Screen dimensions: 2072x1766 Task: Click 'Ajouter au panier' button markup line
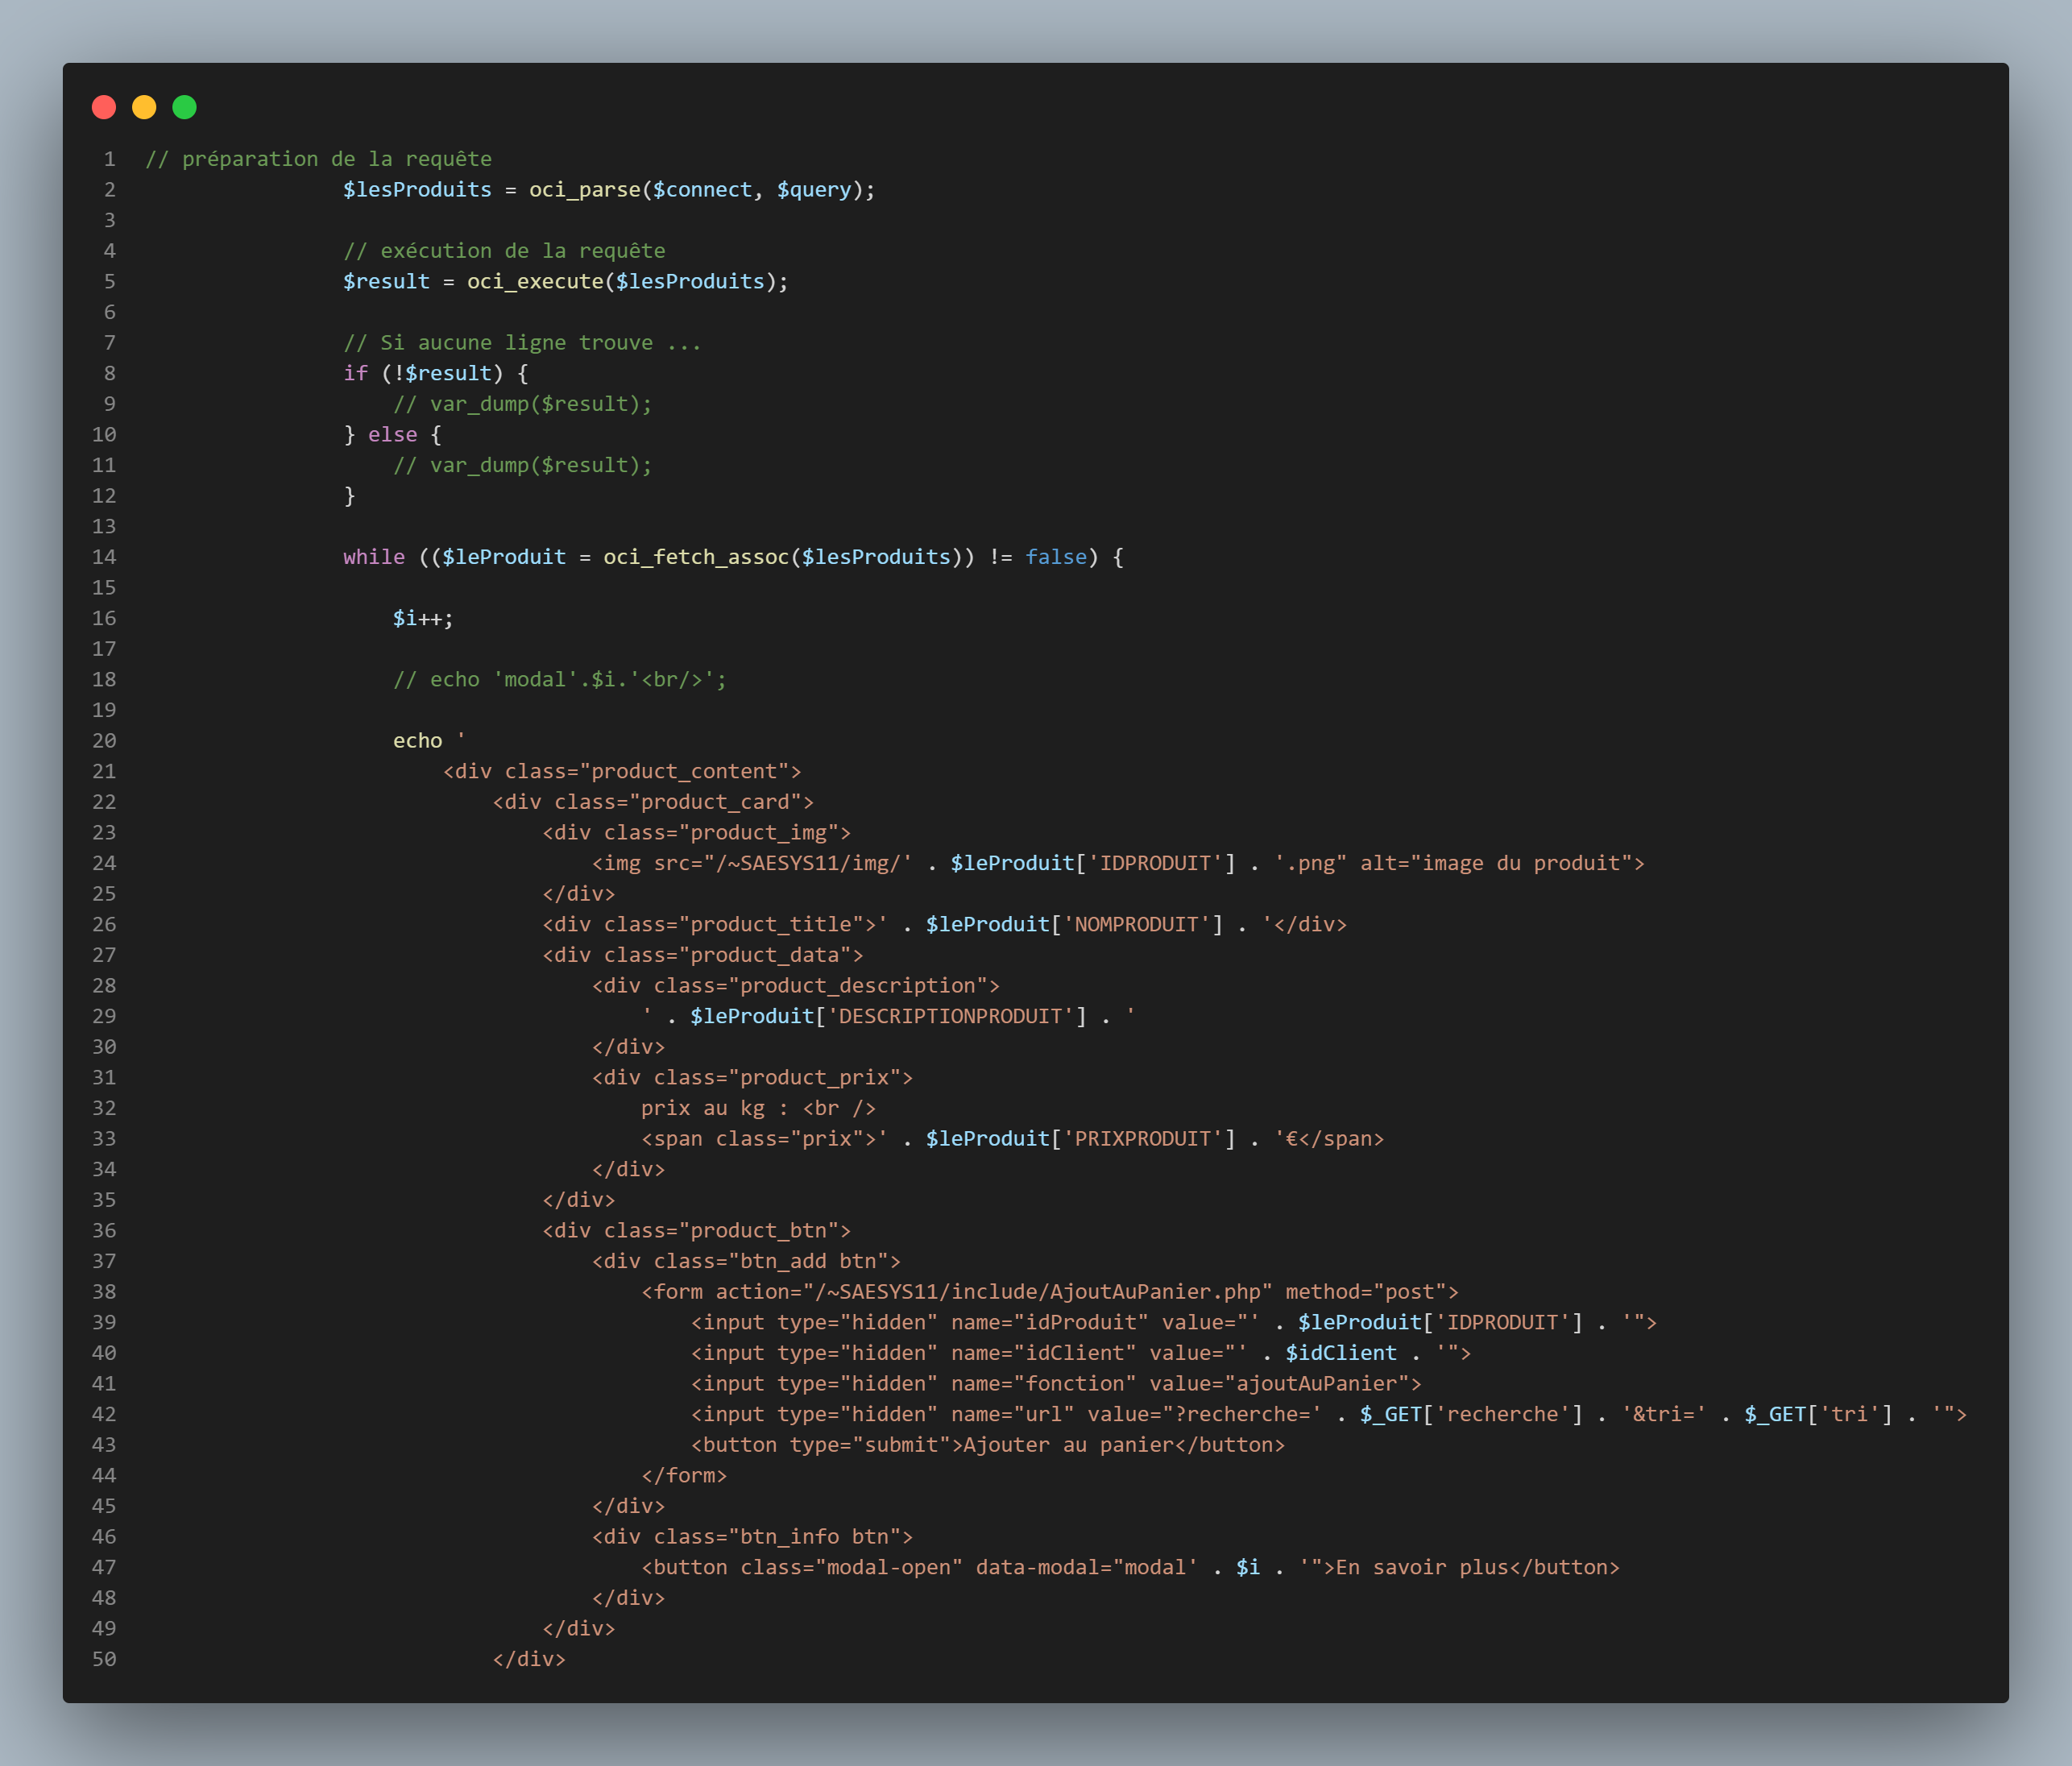(988, 1446)
